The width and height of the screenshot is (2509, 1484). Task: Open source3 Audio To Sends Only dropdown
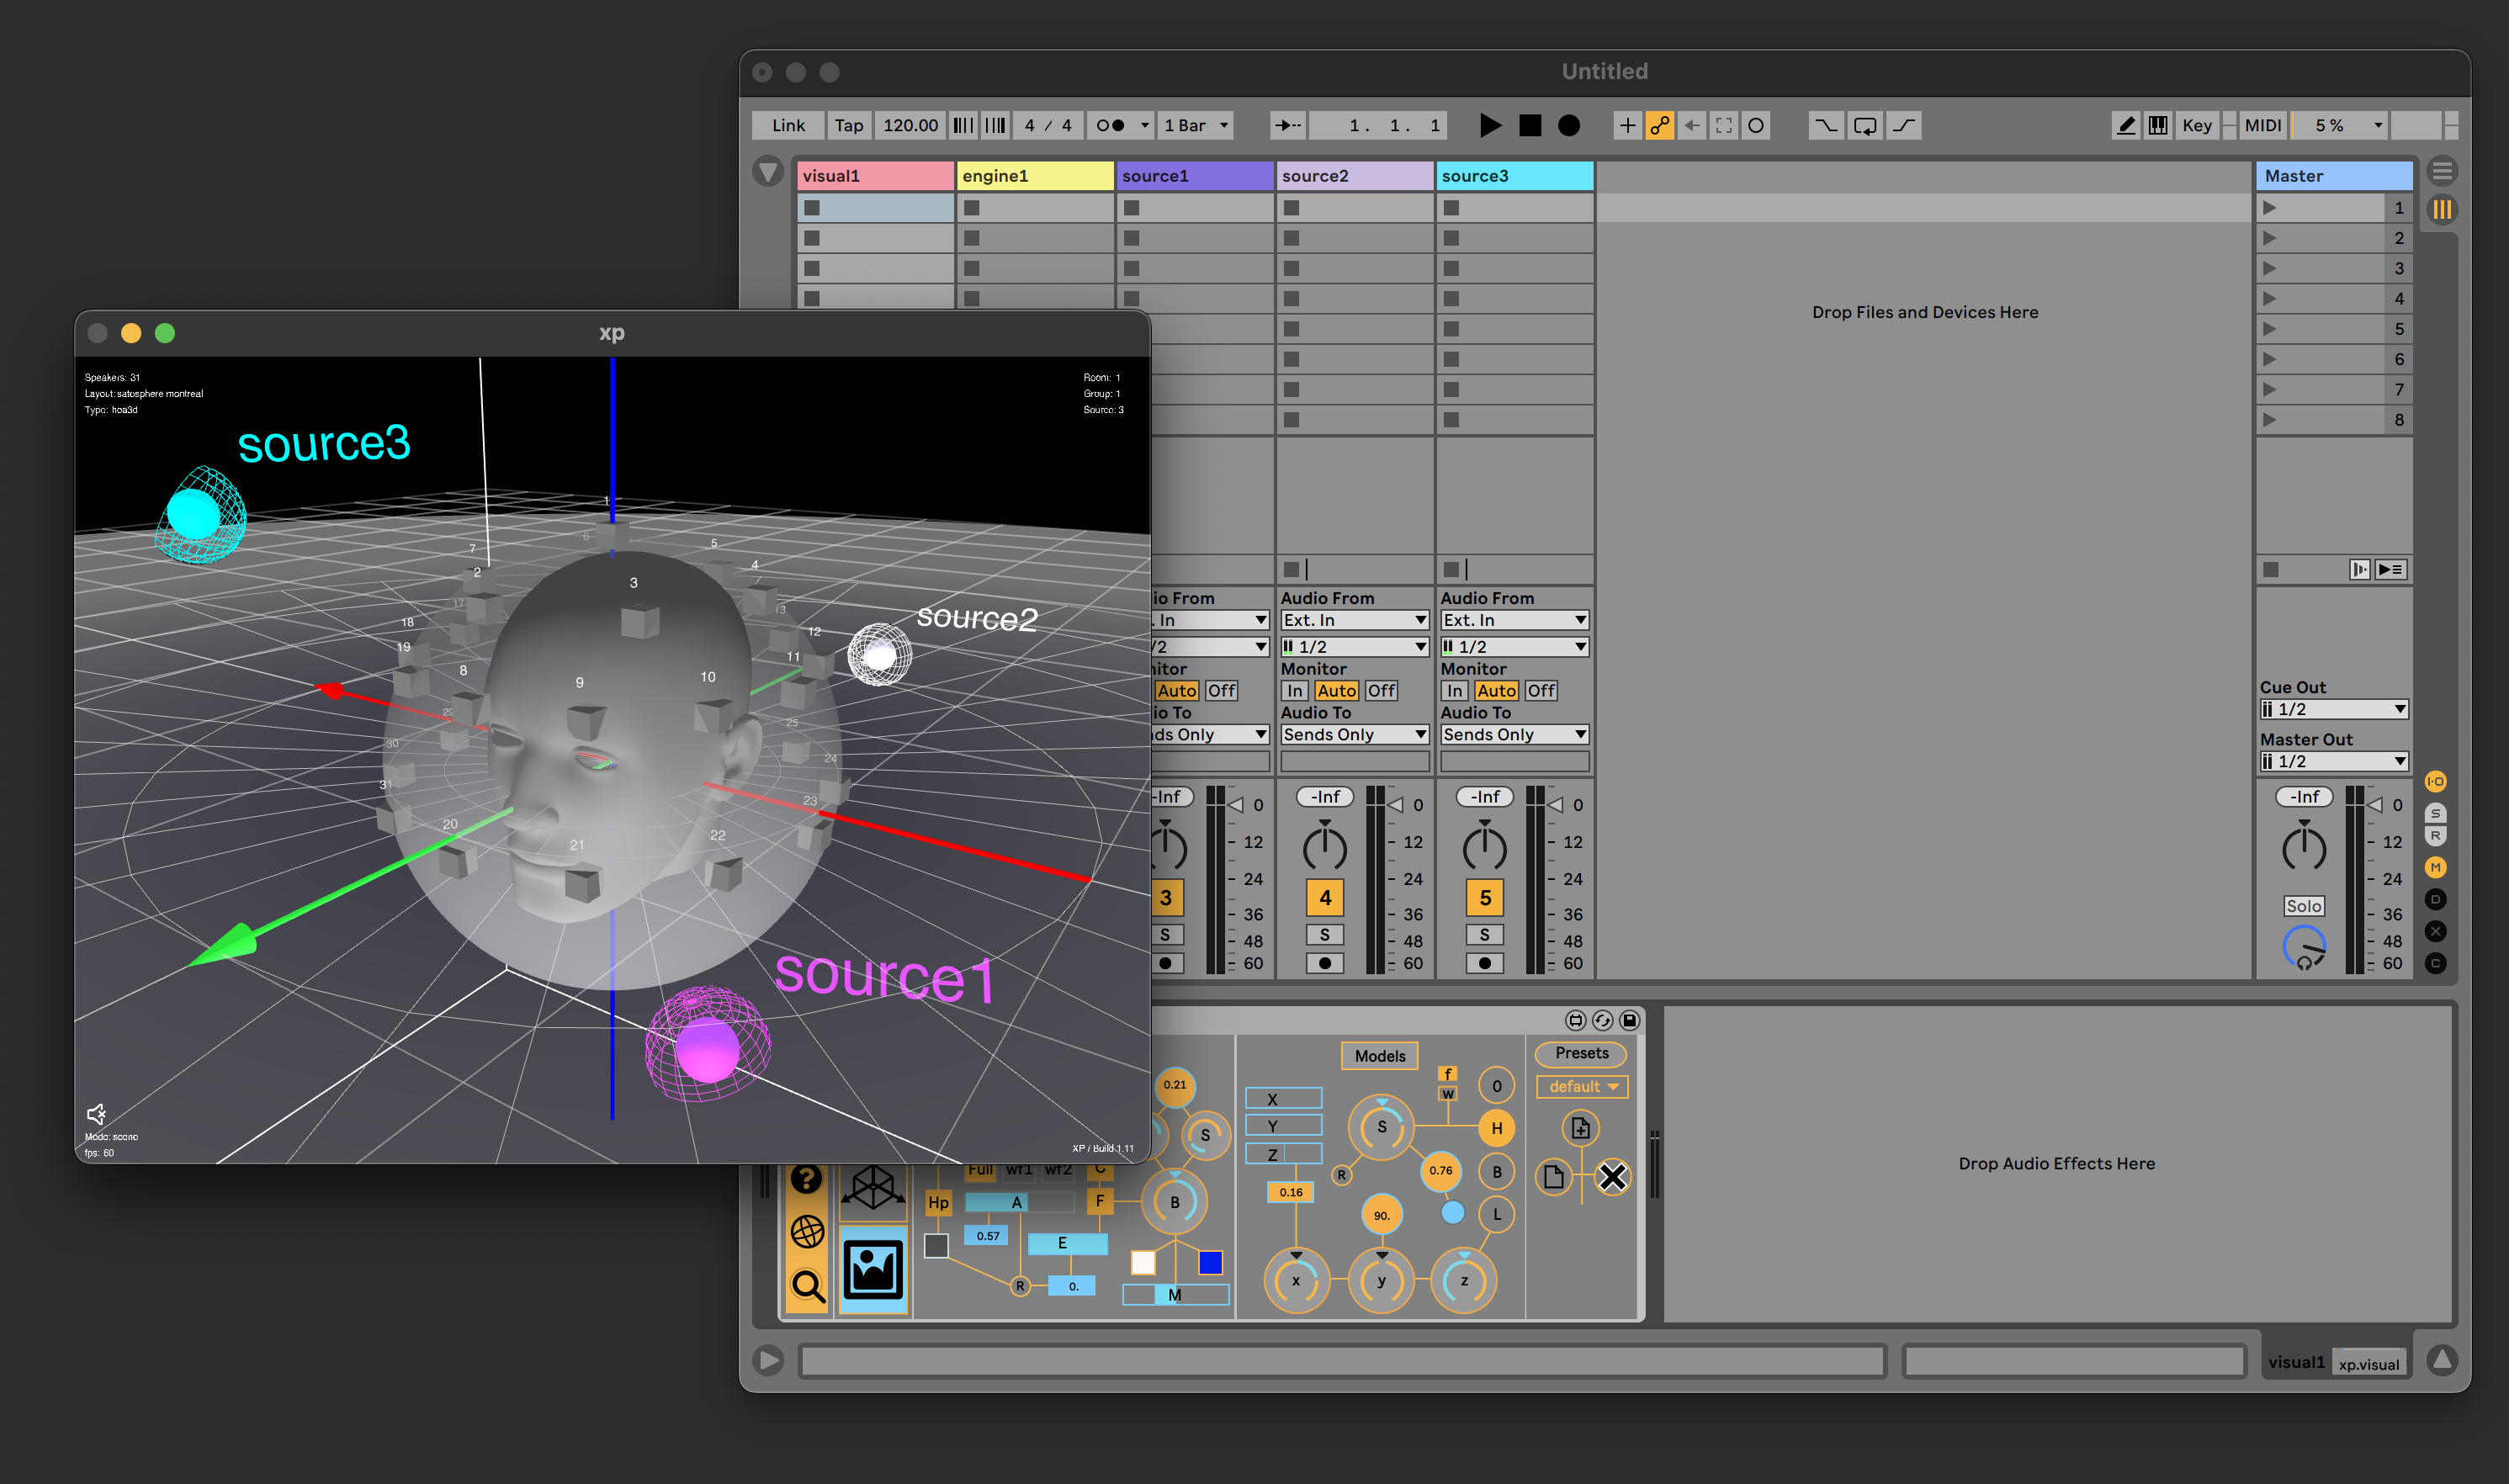click(x=1515, y=734)
